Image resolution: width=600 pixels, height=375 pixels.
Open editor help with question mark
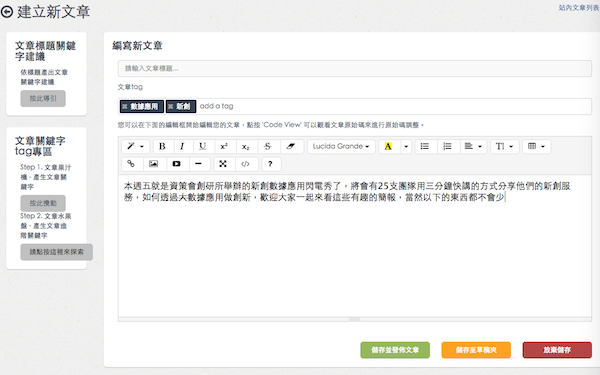[270, 164]
